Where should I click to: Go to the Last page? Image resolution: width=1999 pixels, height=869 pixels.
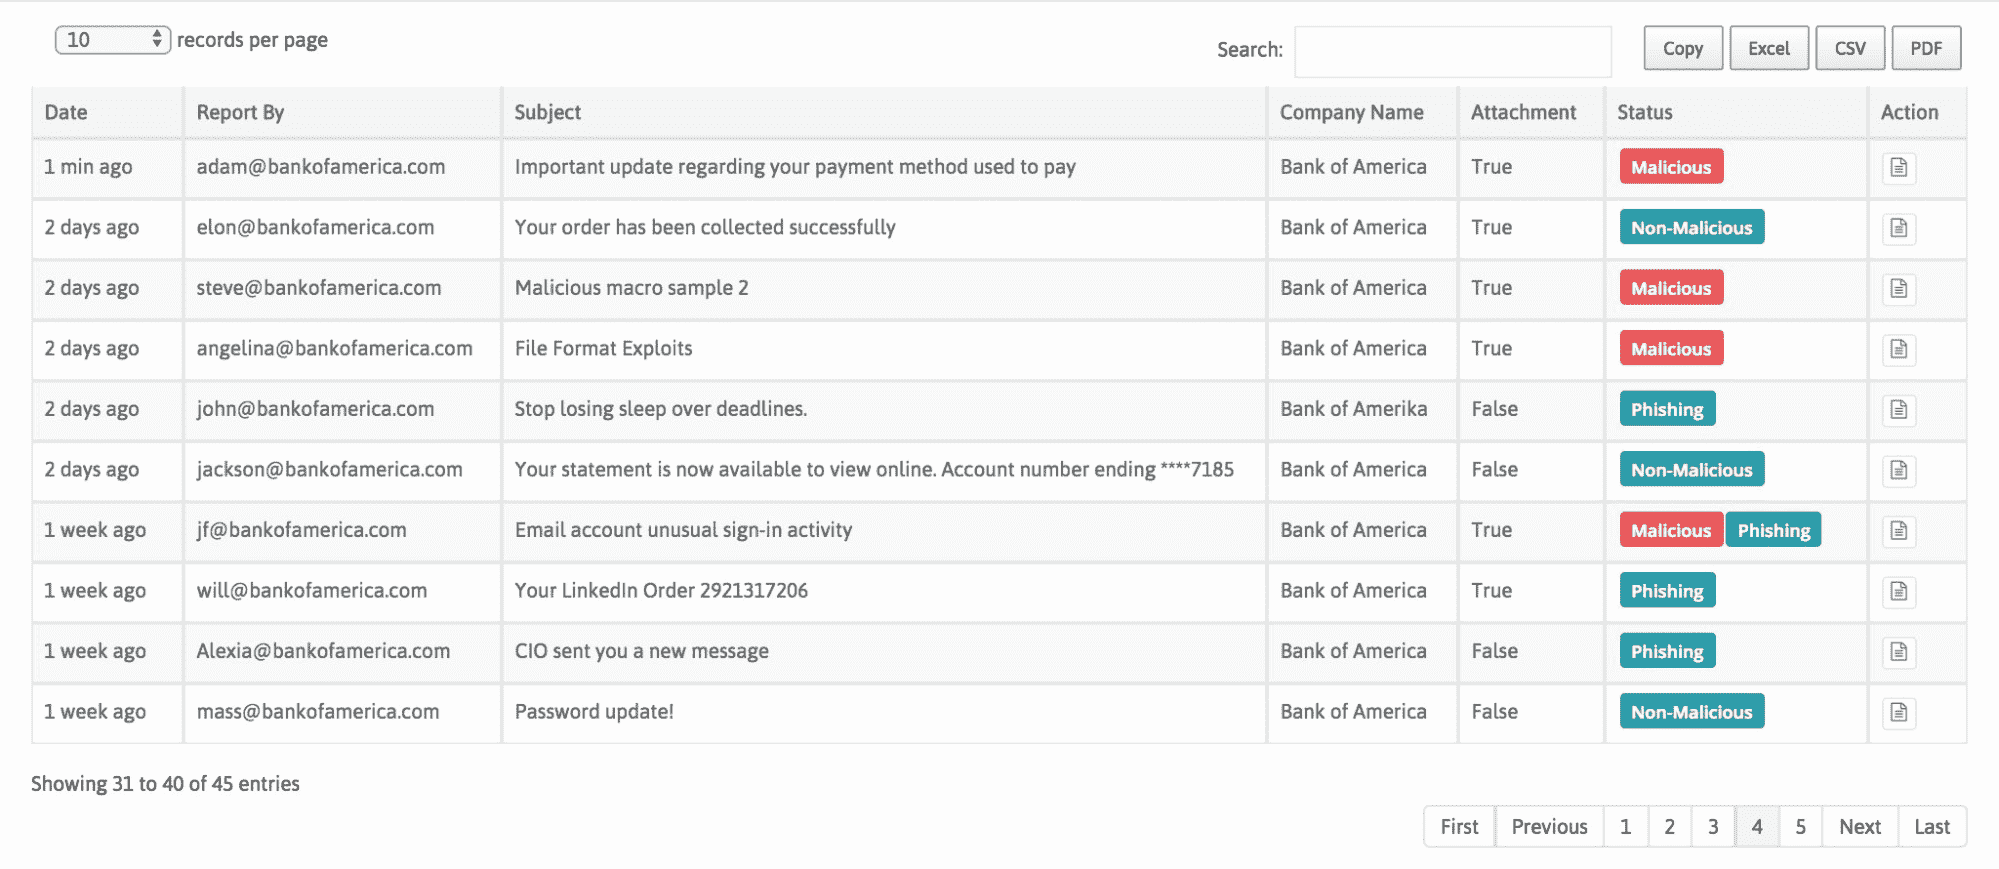(1932, 827)
